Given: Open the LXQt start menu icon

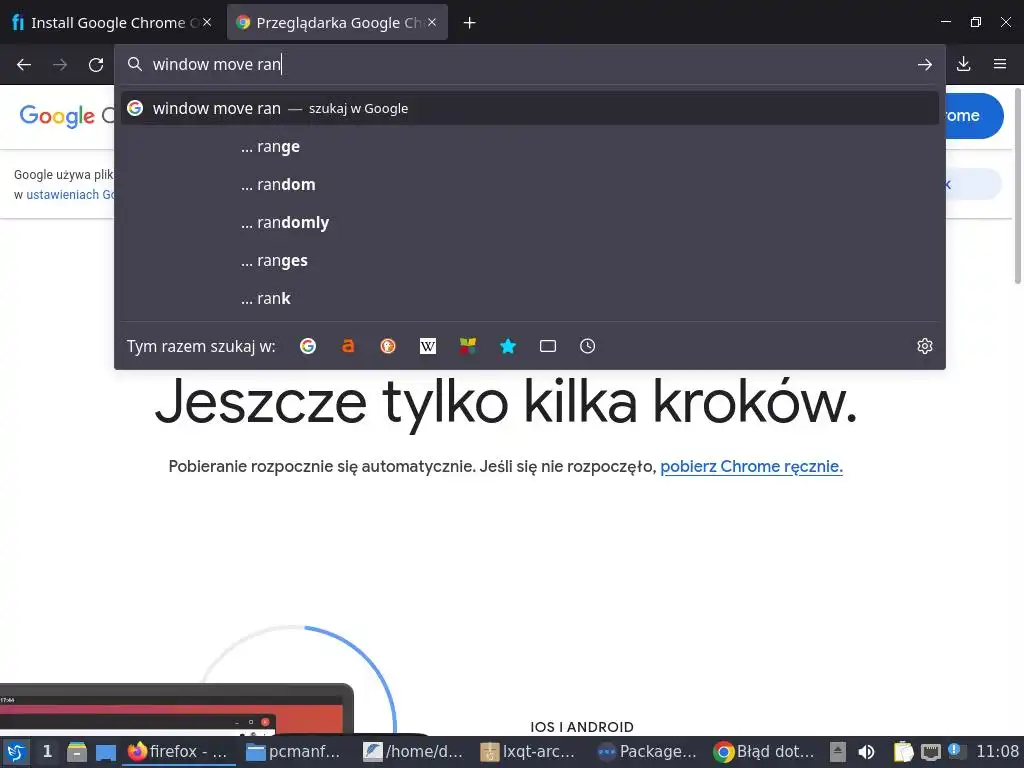Looking at the screenshot, I should [x=16, y=752].
